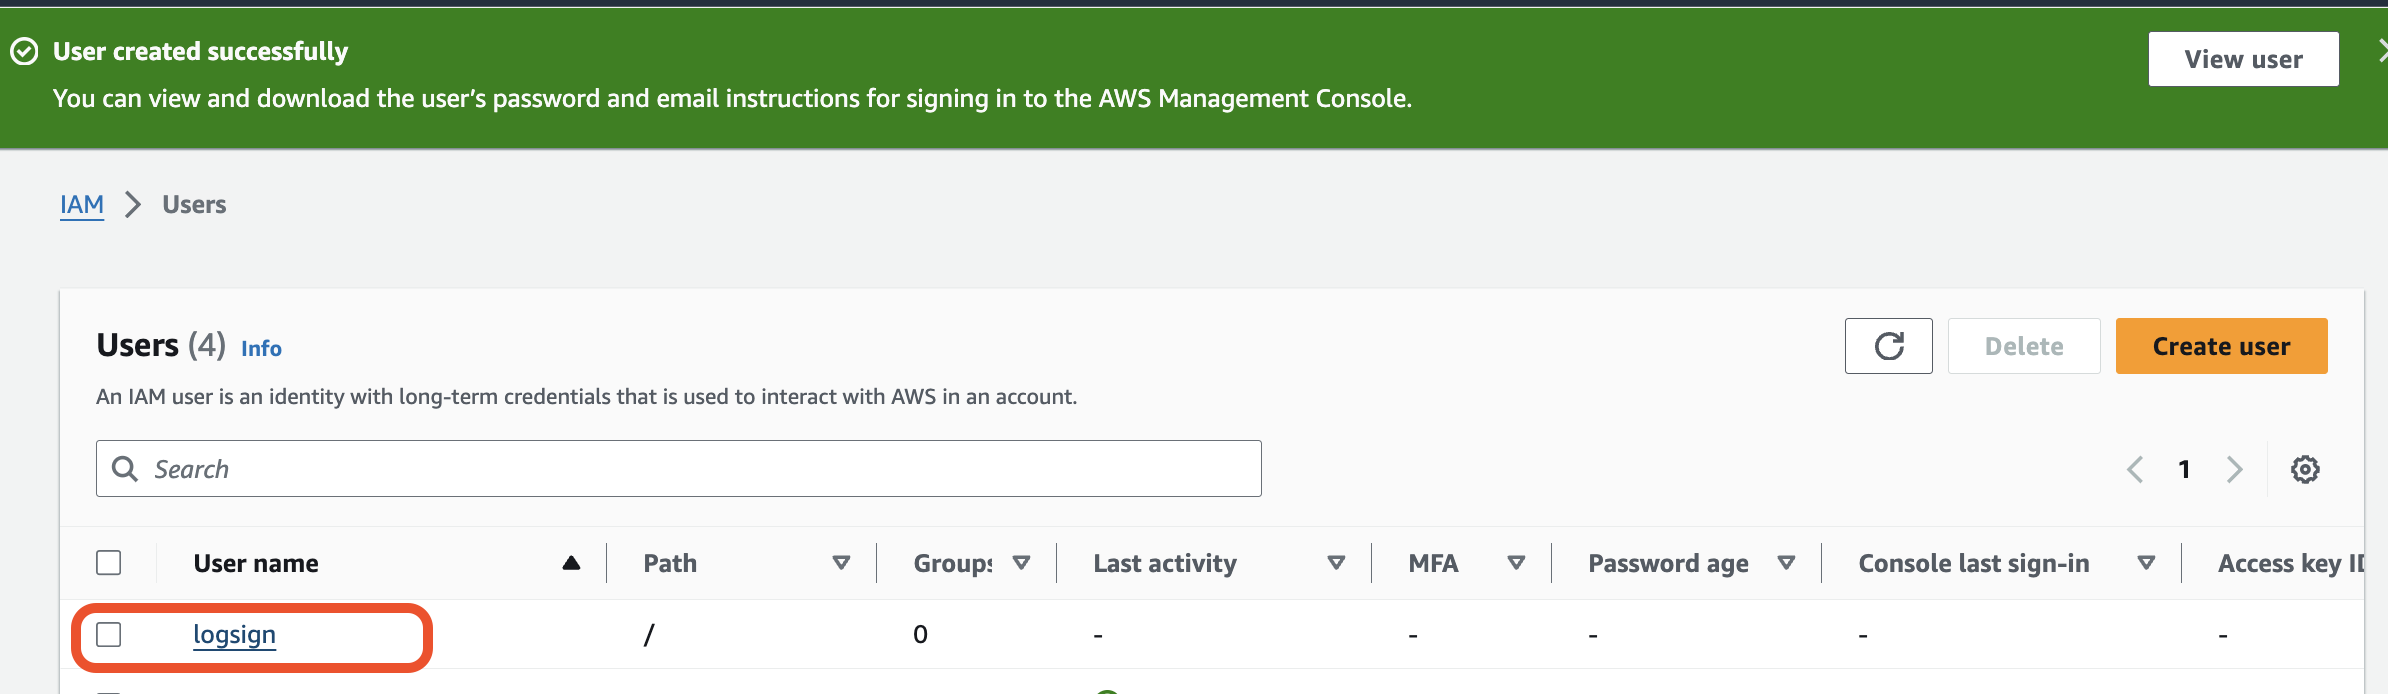2388x694 pixels.
Task: Open table preferences gear icon
Action: pos(2305,469)
